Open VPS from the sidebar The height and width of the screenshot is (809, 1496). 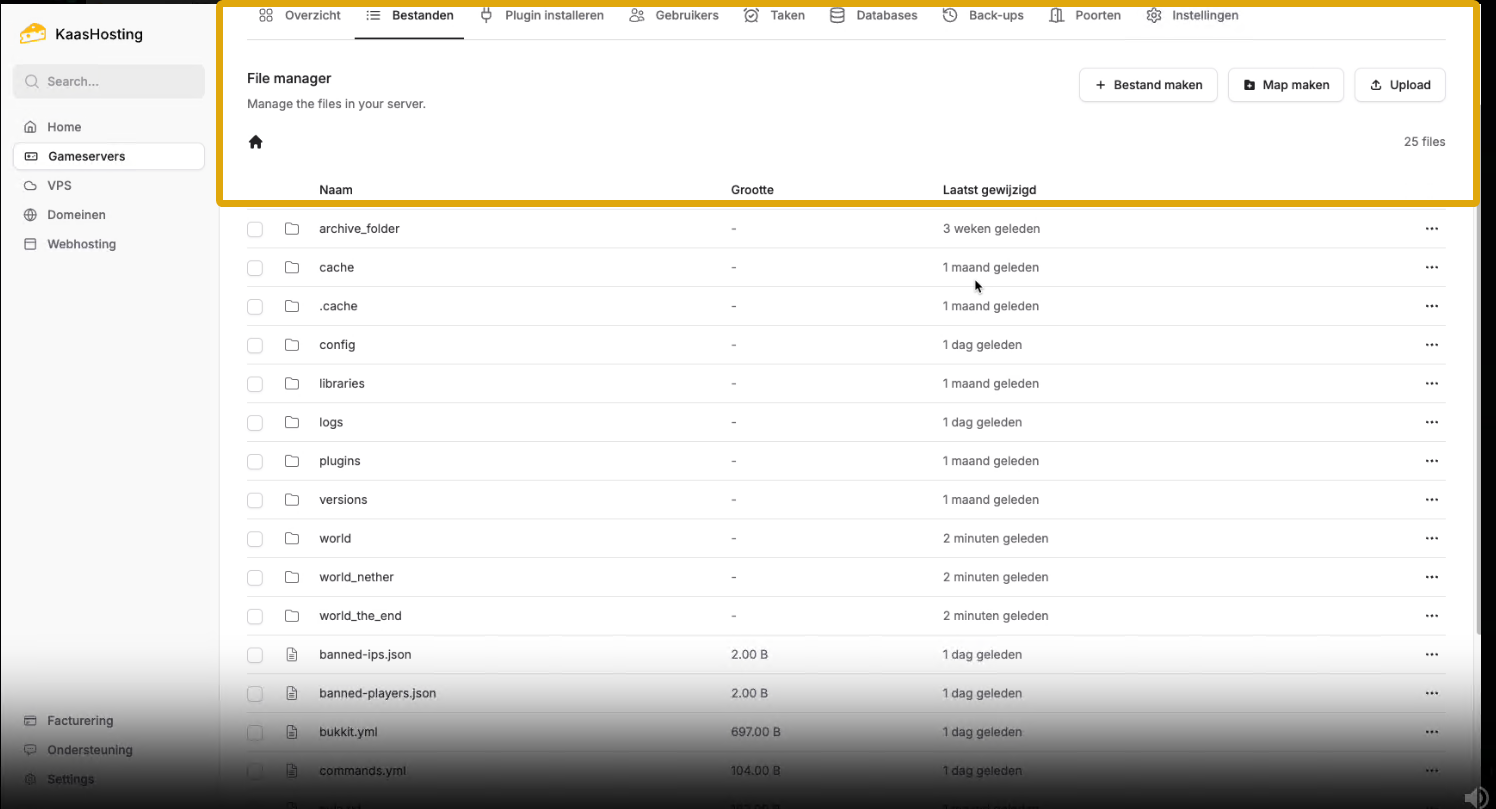pyautogui.click(x=59, y=186)
